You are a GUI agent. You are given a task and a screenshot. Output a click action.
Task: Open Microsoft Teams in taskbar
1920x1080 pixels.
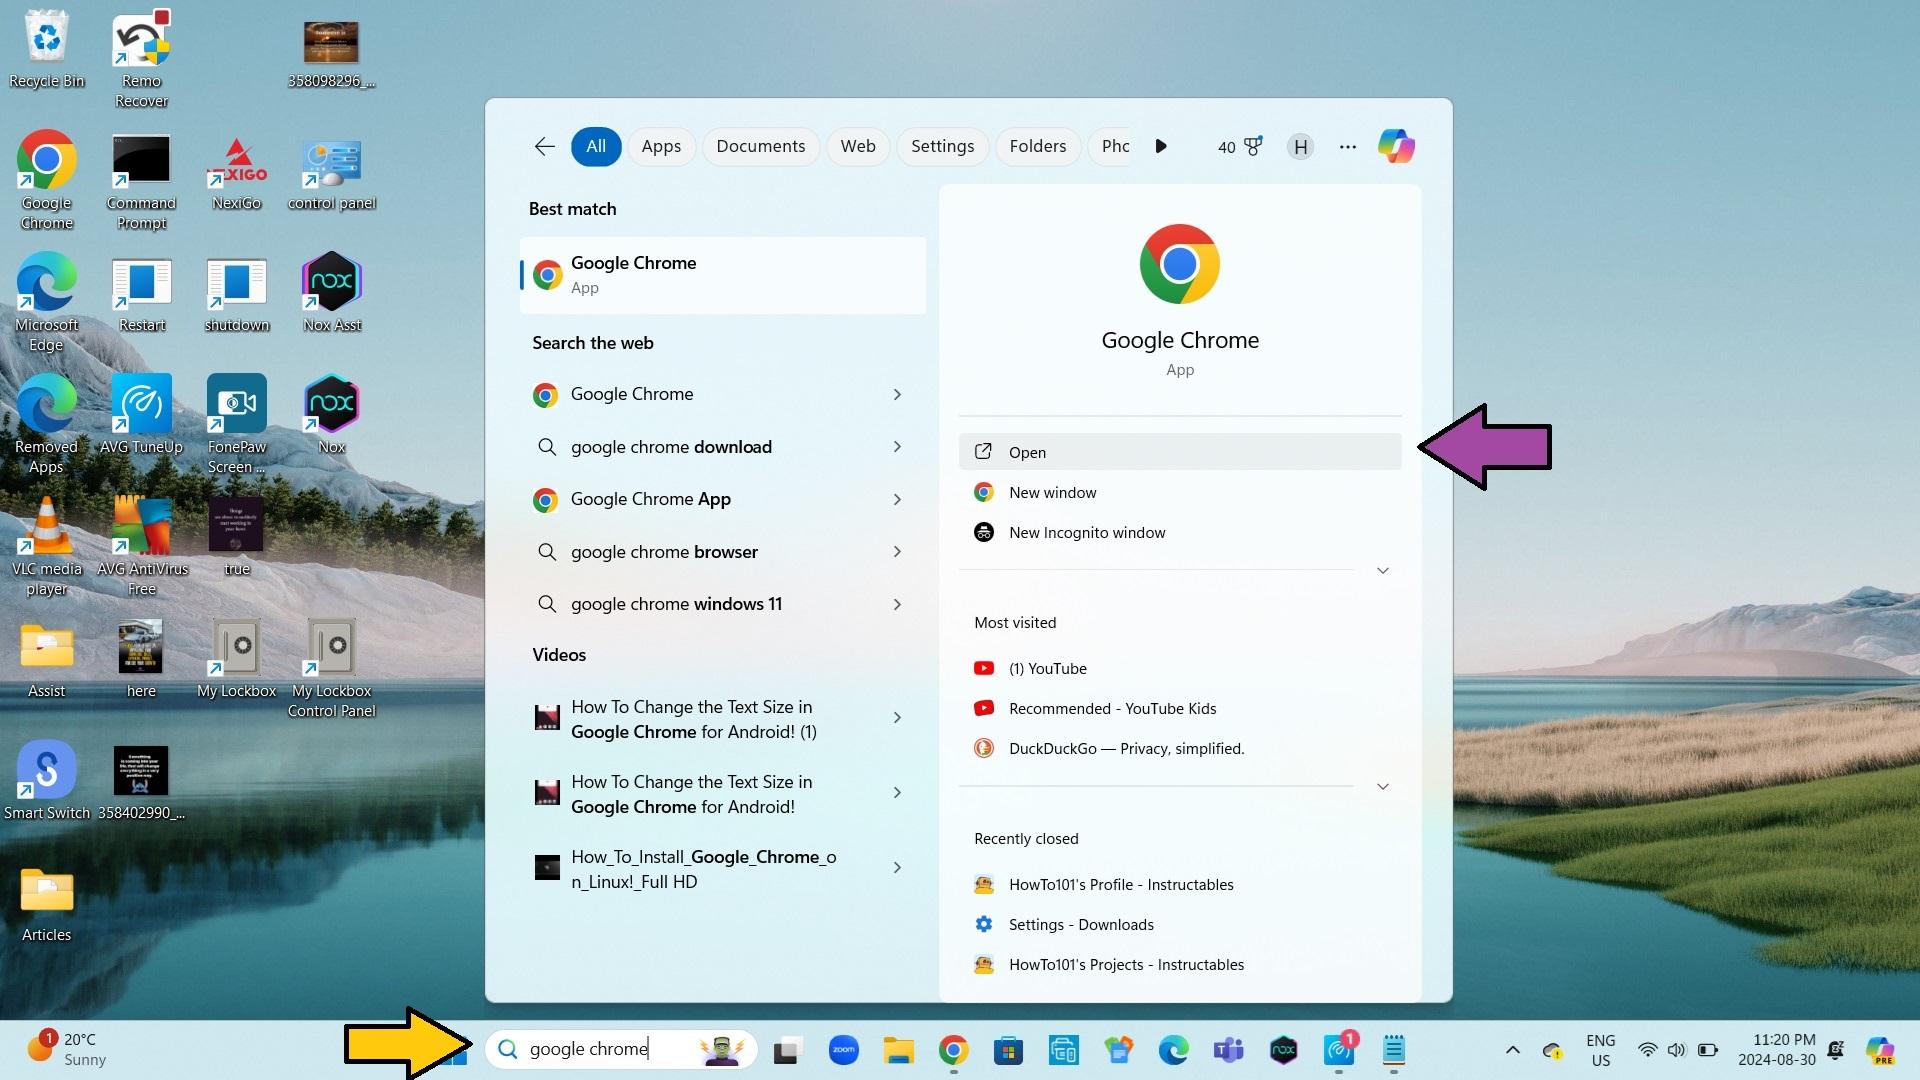[x=1228, y=1050]
